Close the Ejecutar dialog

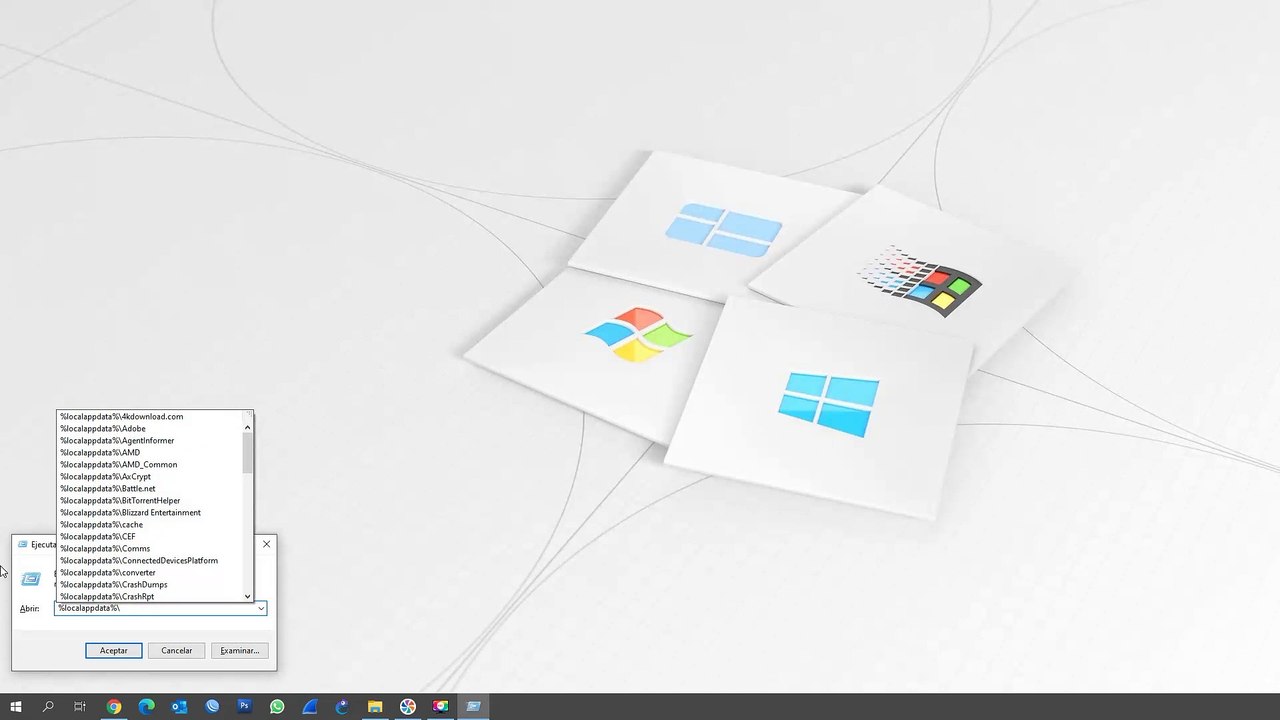click(266, 544)
